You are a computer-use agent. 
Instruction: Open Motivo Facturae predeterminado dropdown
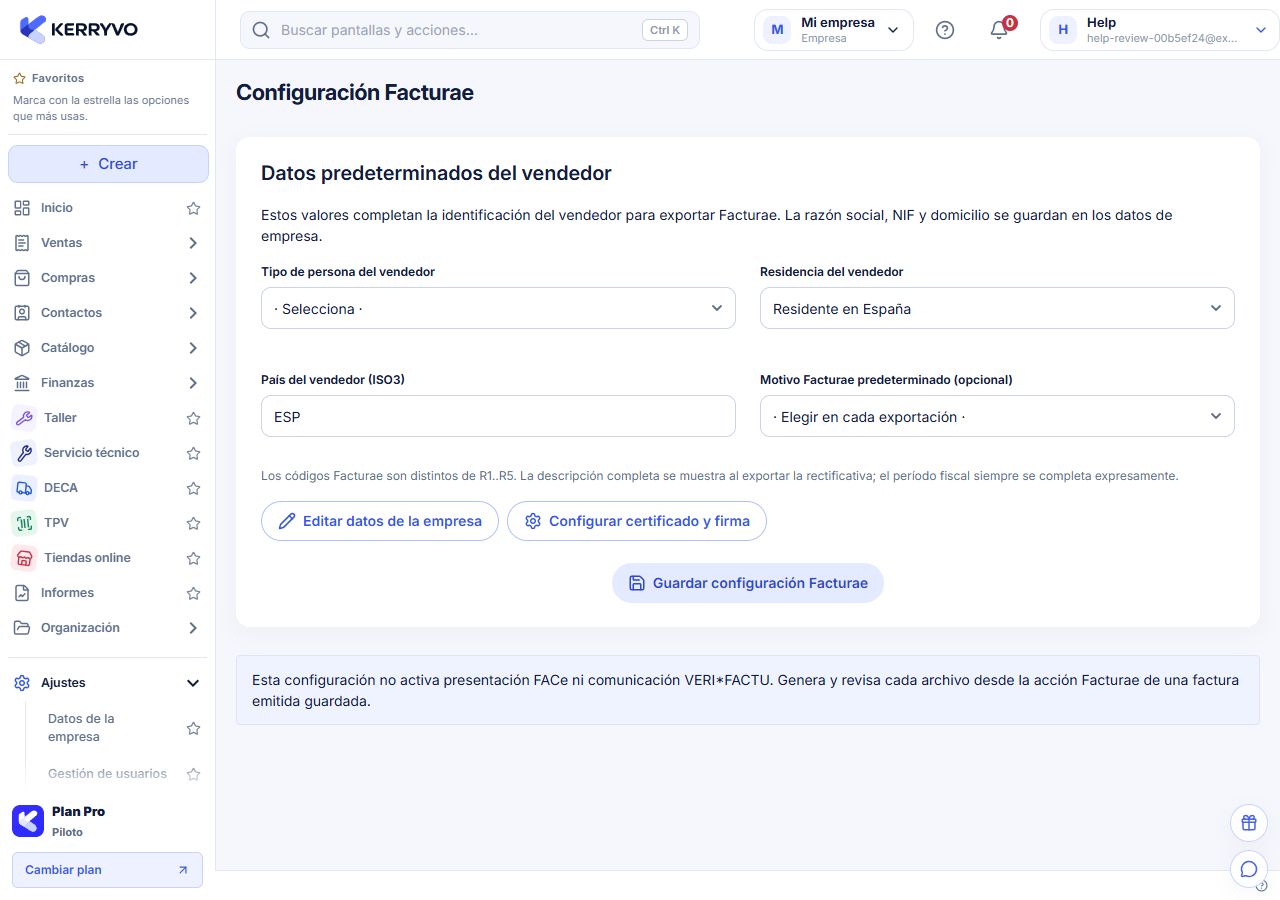pos(997,416)
